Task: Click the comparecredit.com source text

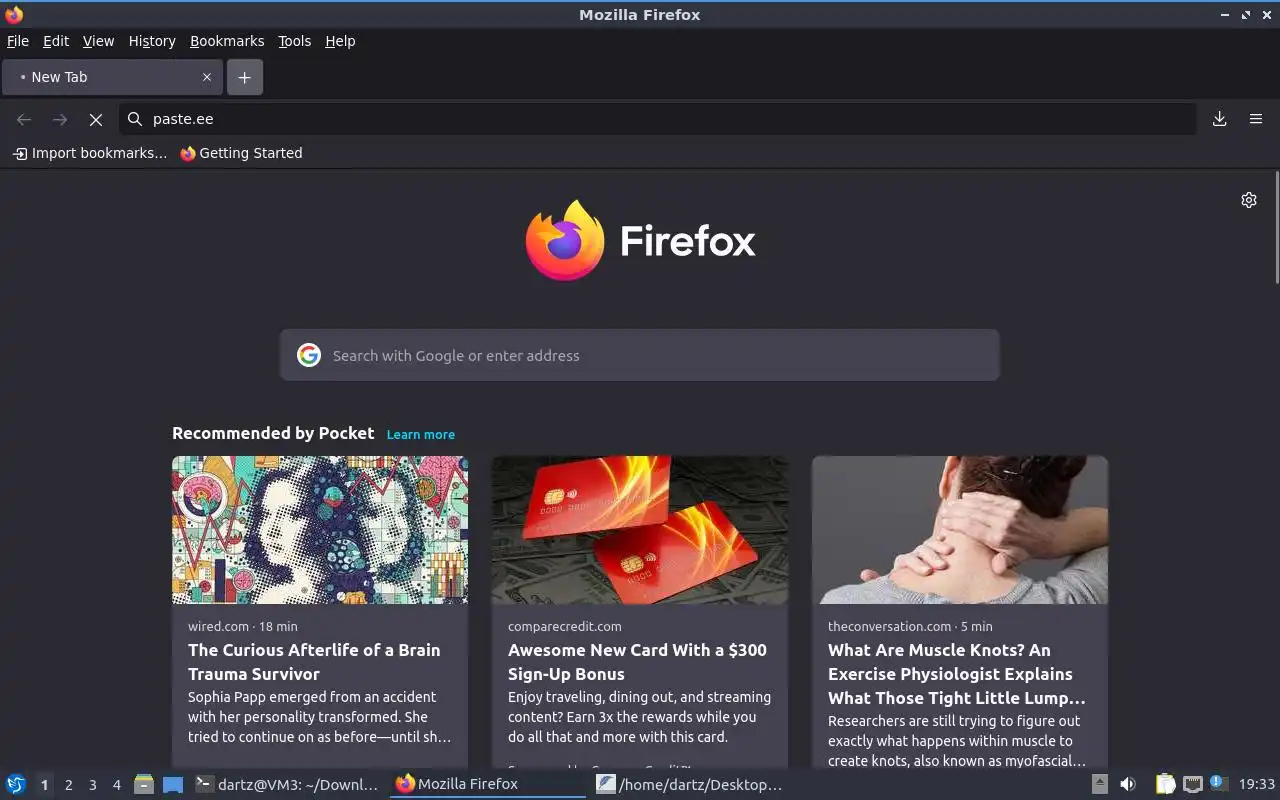Action: click(x=564, y=626)
